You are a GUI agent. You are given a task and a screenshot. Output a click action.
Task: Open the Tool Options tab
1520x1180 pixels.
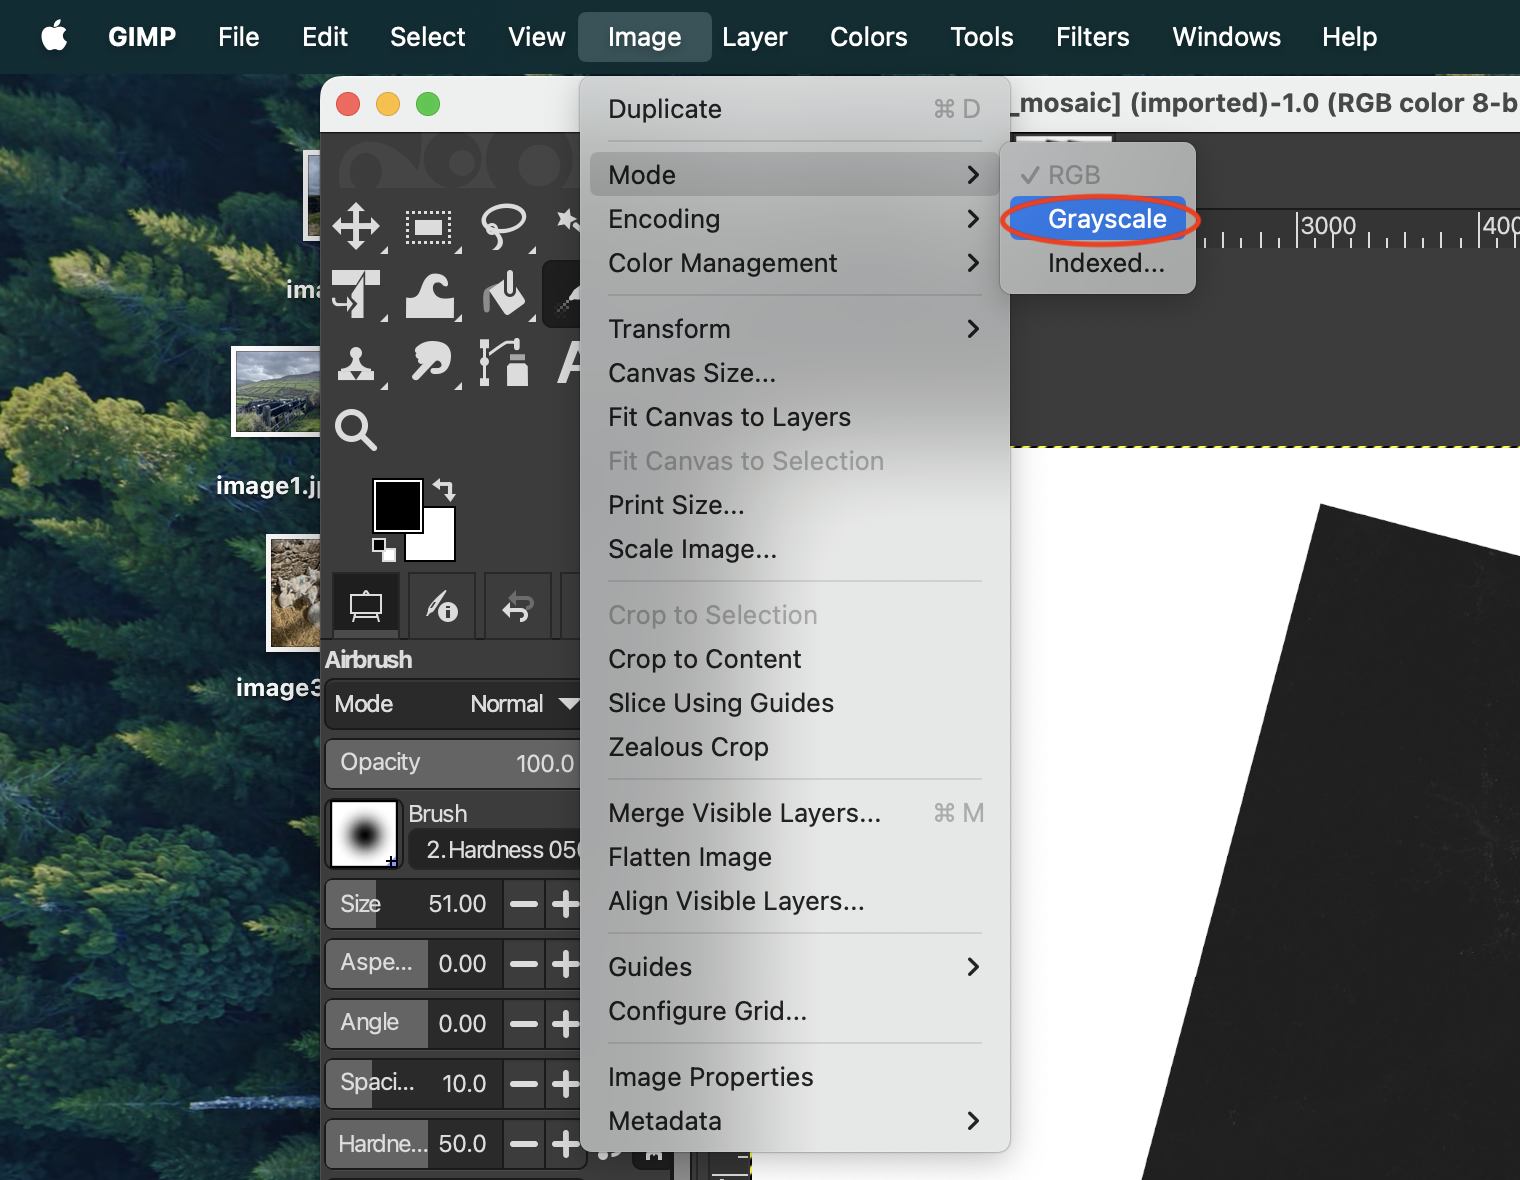click(x=365, y=606)
